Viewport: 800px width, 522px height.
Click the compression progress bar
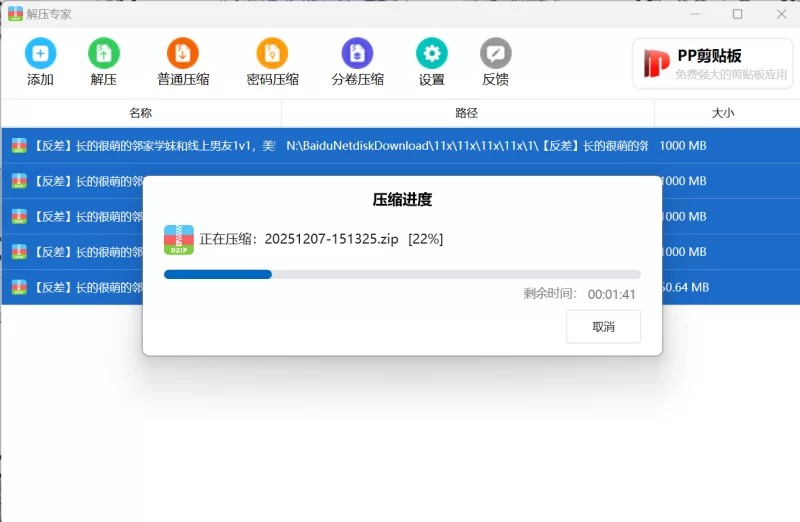tap(402, 274)
